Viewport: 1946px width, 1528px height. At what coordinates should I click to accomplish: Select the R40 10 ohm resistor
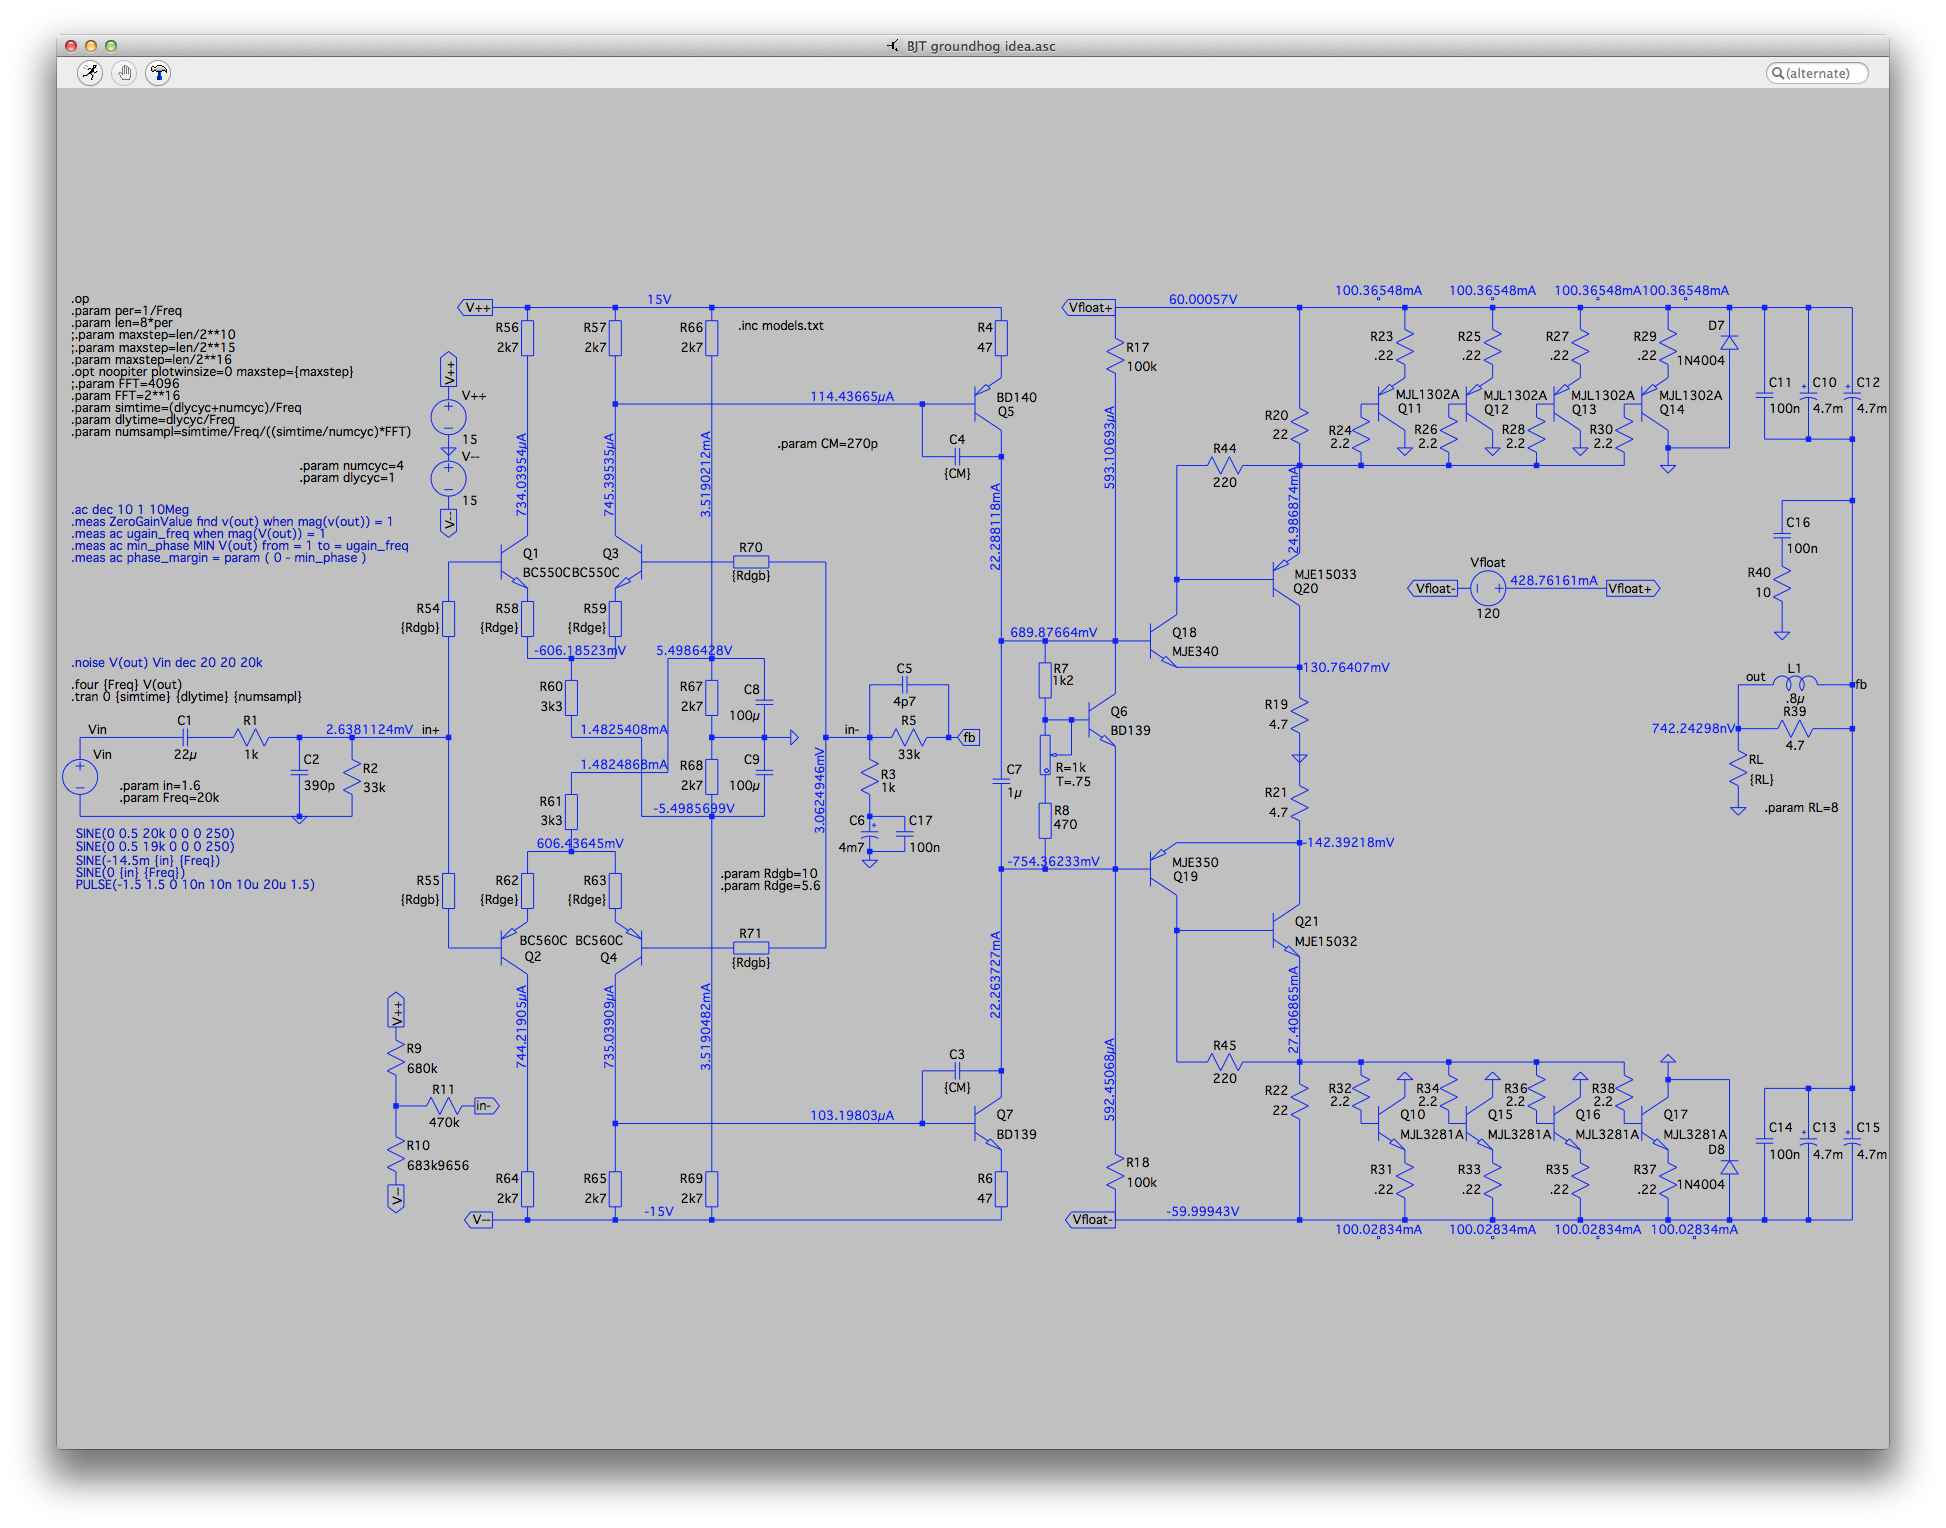point(1782,583)
